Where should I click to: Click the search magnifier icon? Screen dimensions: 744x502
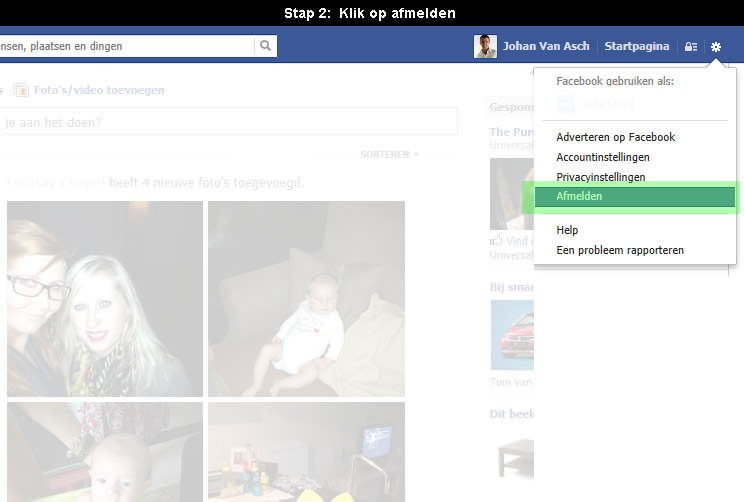click(265, 46)
